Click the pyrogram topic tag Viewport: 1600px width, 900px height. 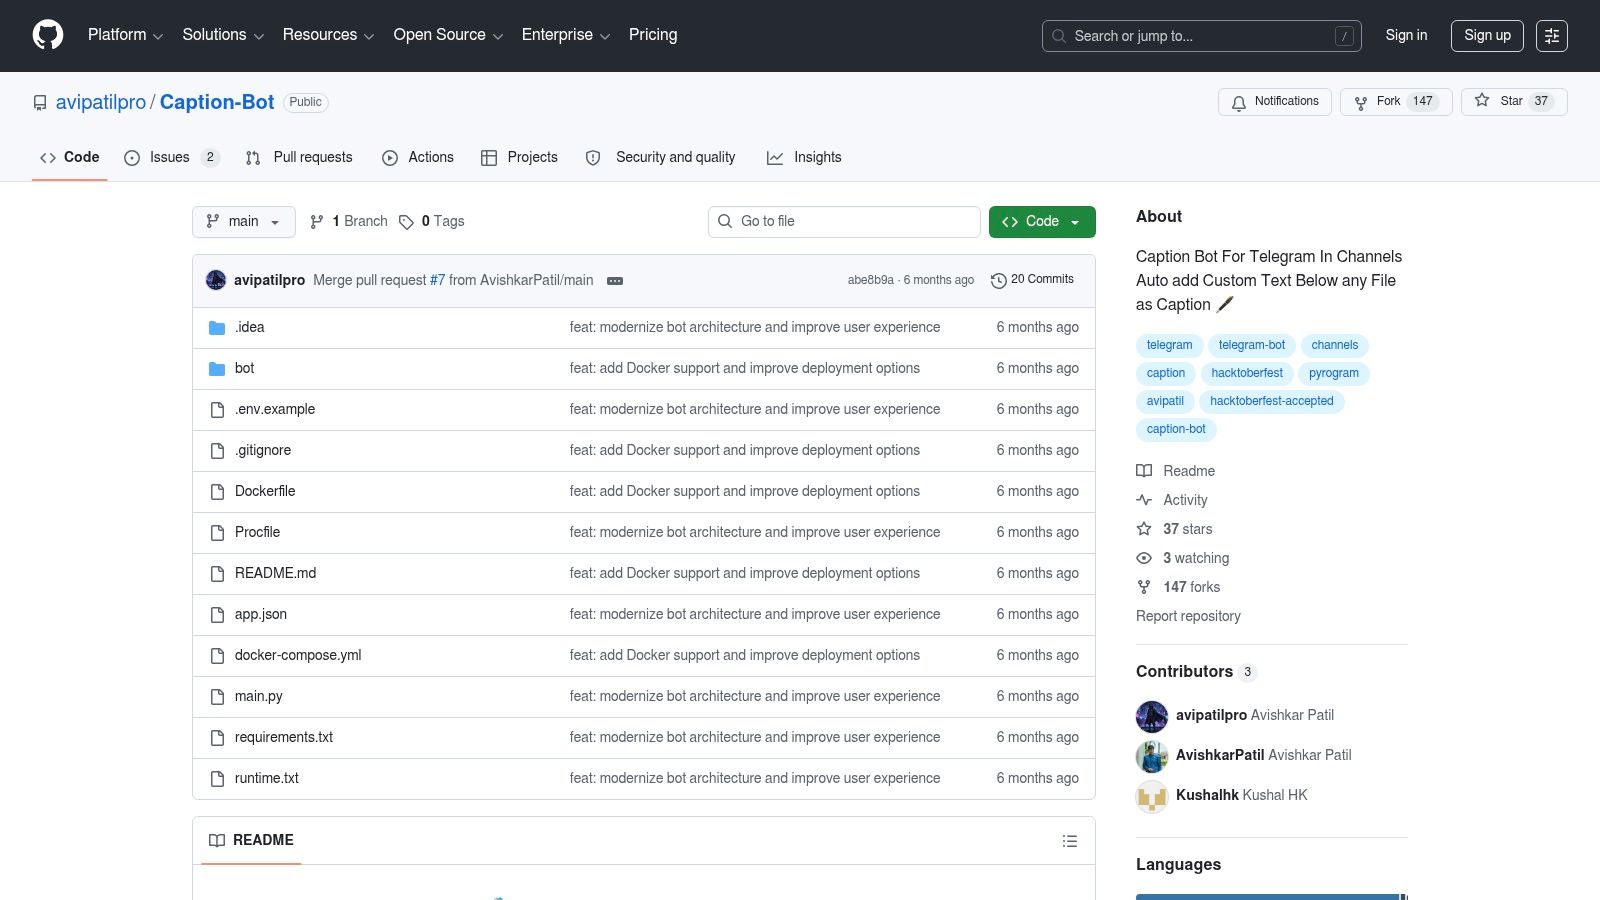1334,374
